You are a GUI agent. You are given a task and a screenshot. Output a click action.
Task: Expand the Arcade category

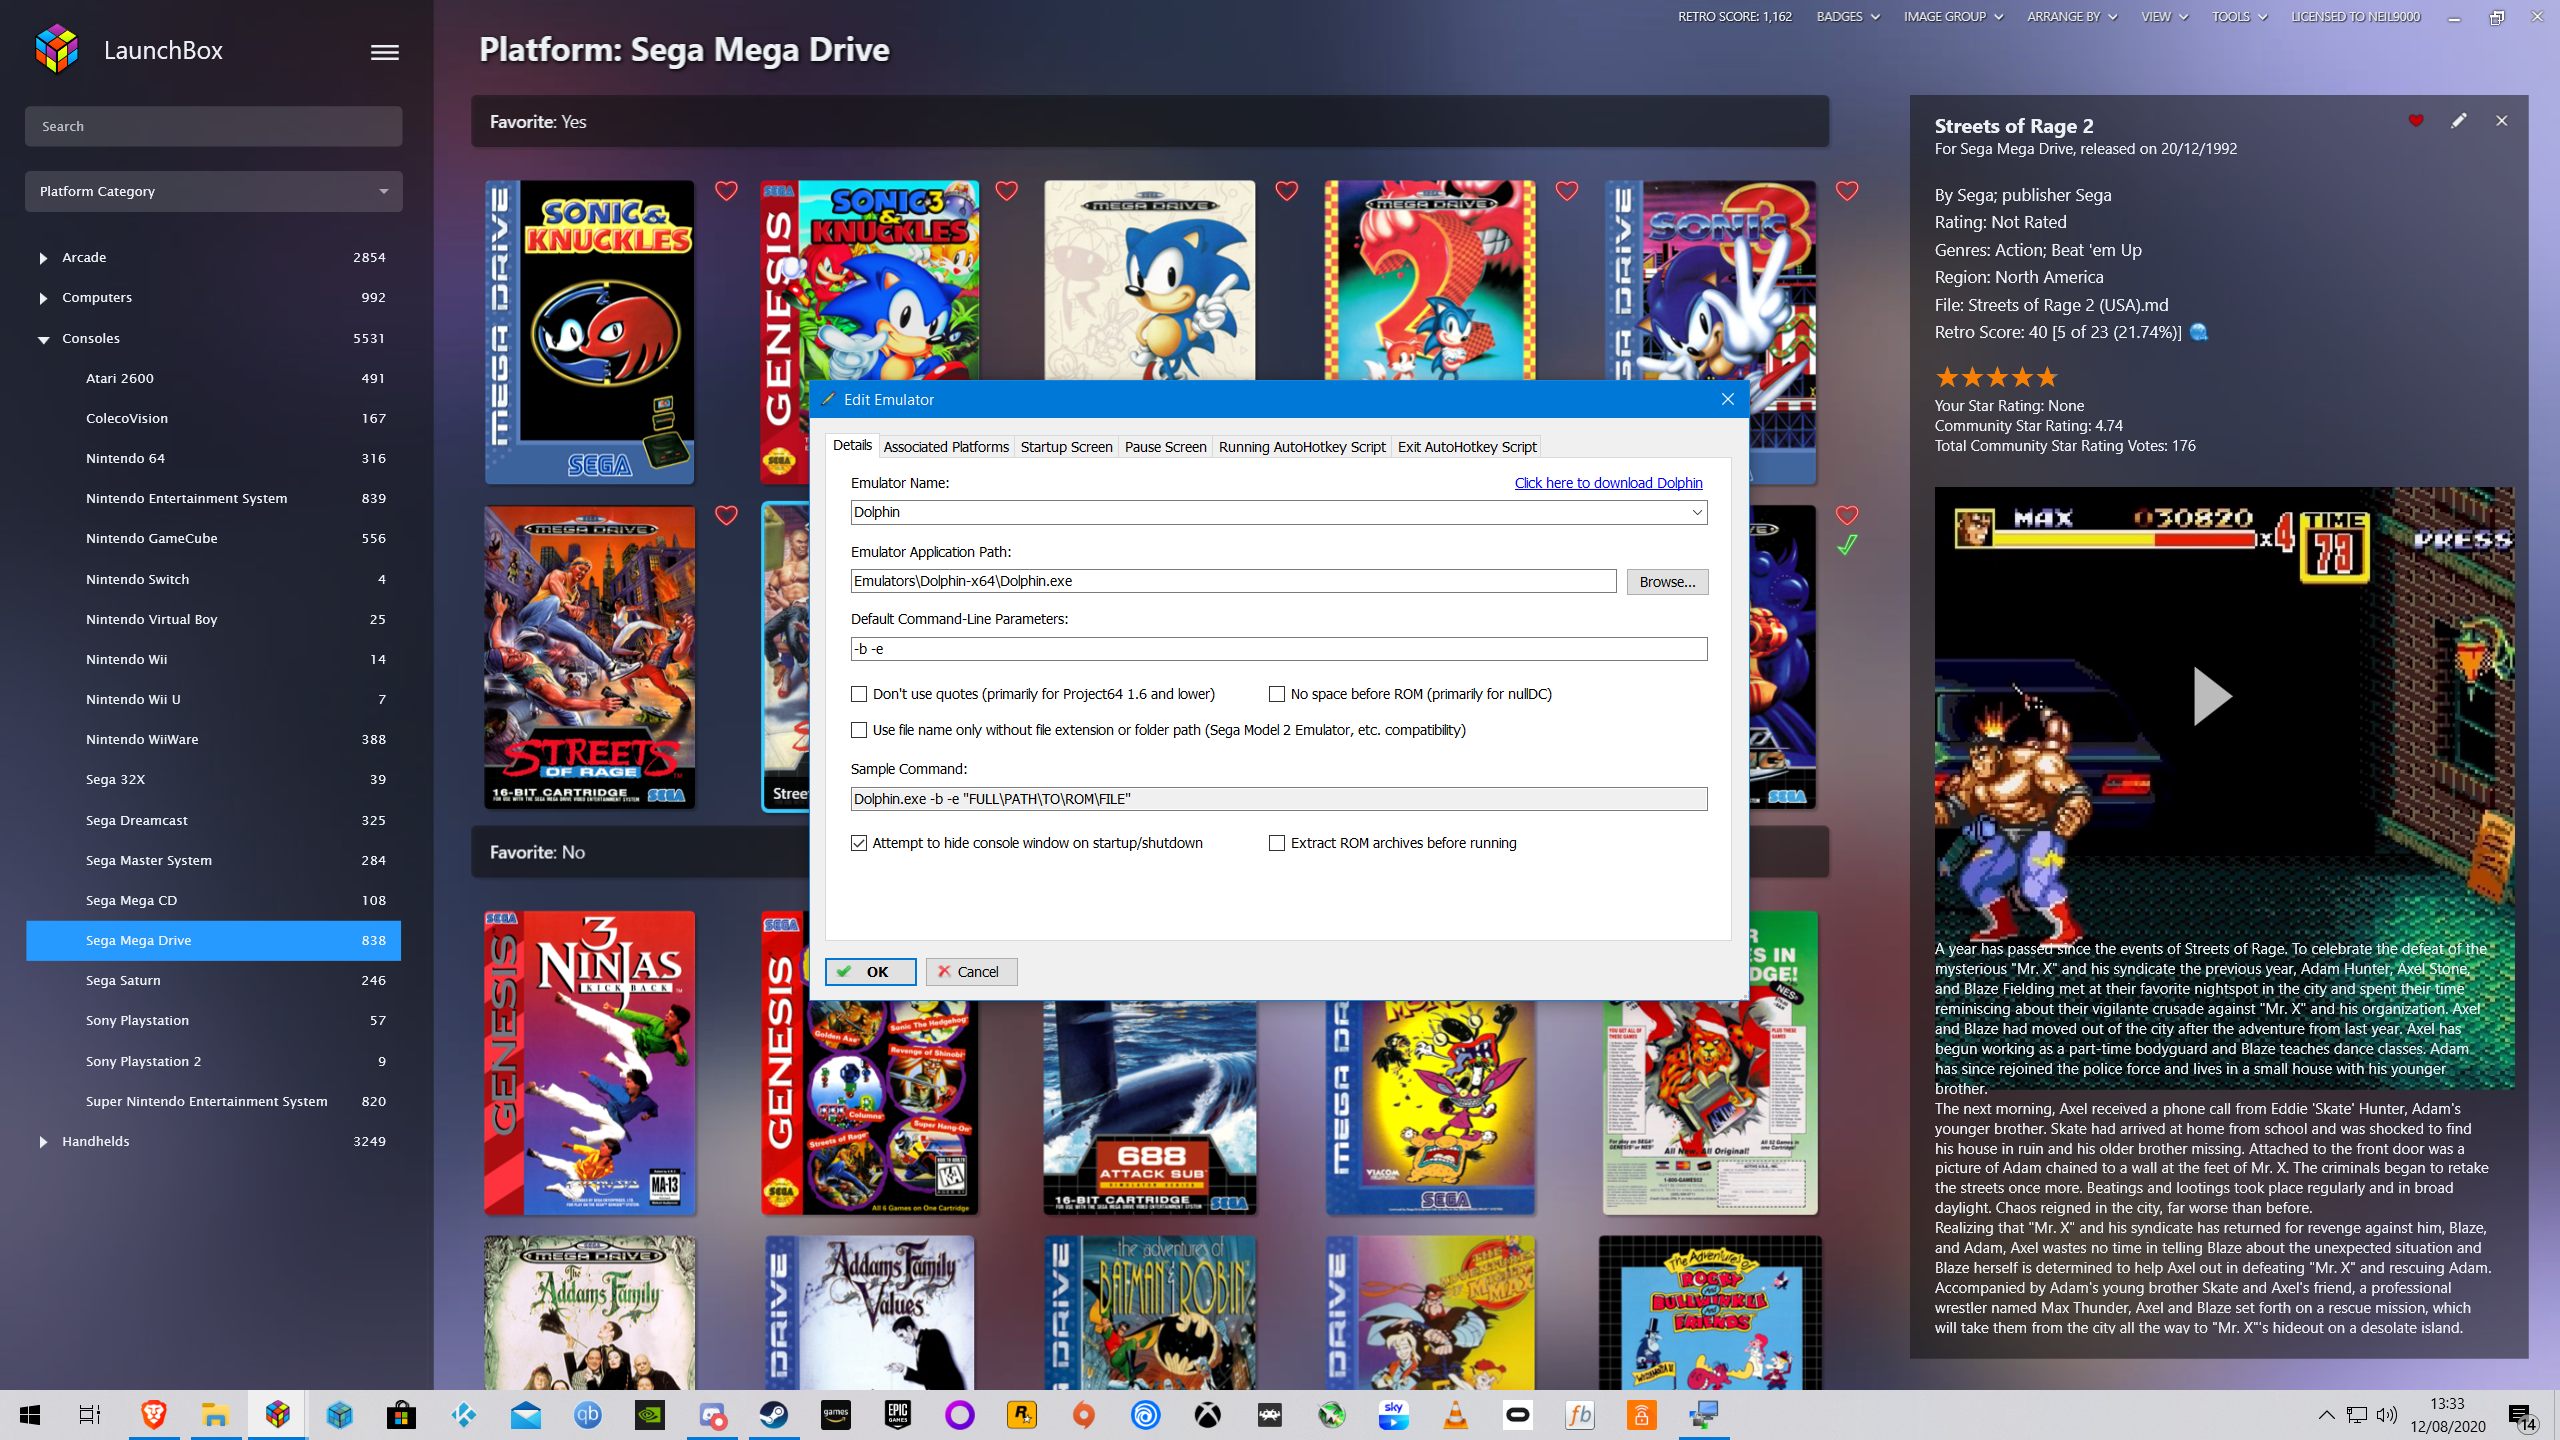pyautogui.click(x=43, y=258)
